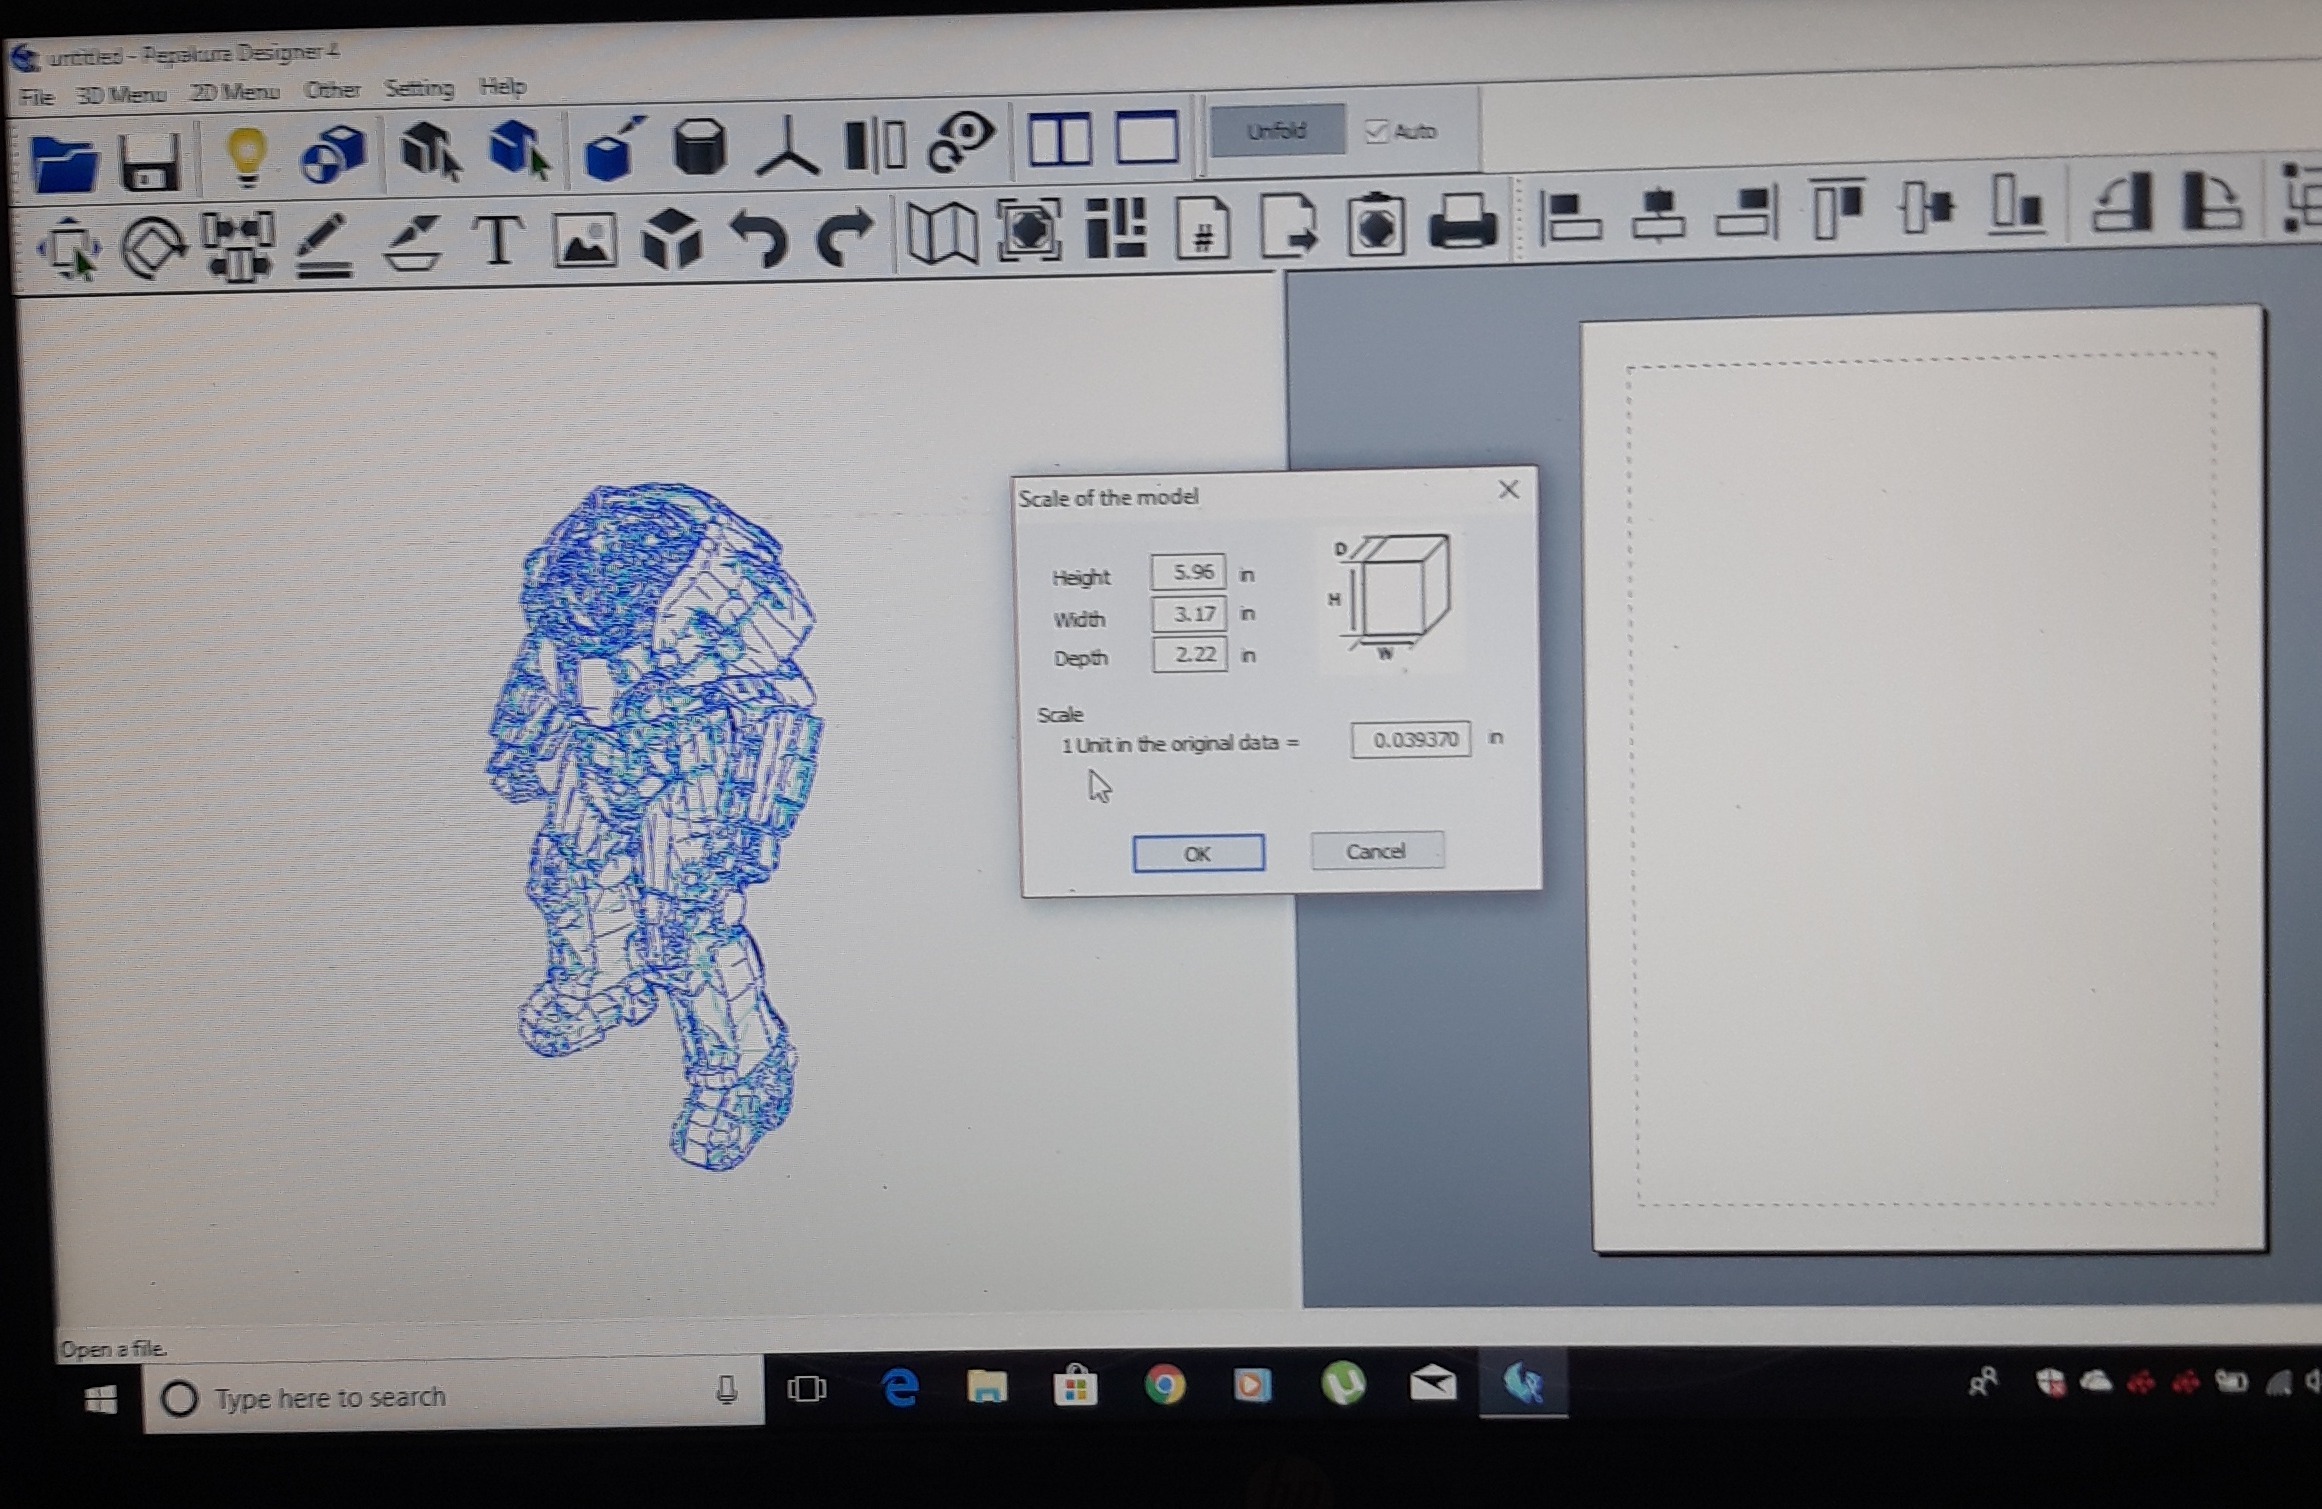The width and height of the screenshot is (2322, 1509).
Task: Click the Height value field
Action: (x=1188, y=572)
